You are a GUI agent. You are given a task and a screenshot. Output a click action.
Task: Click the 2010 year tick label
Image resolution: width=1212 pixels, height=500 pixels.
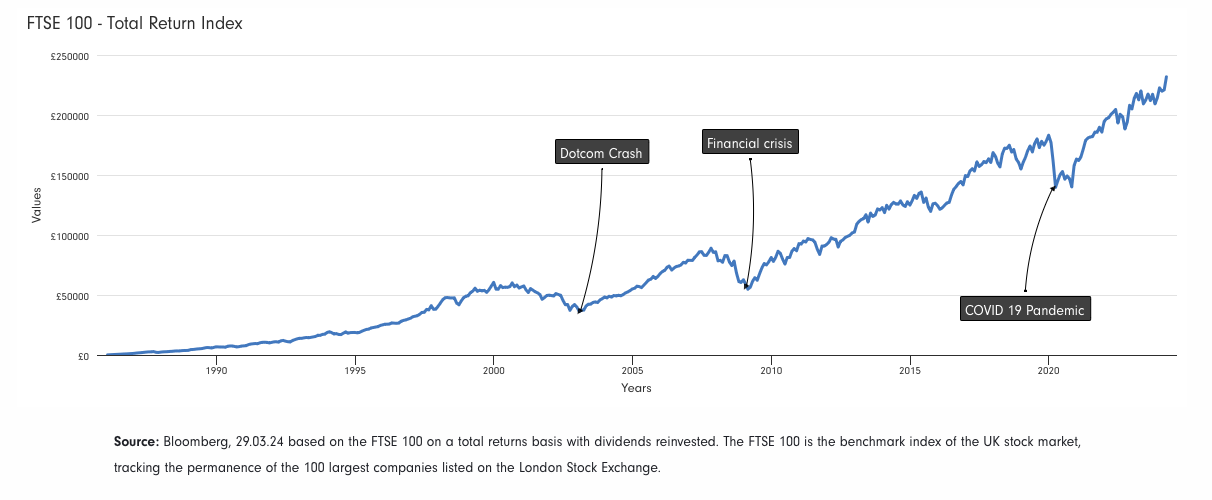(771, 370)
